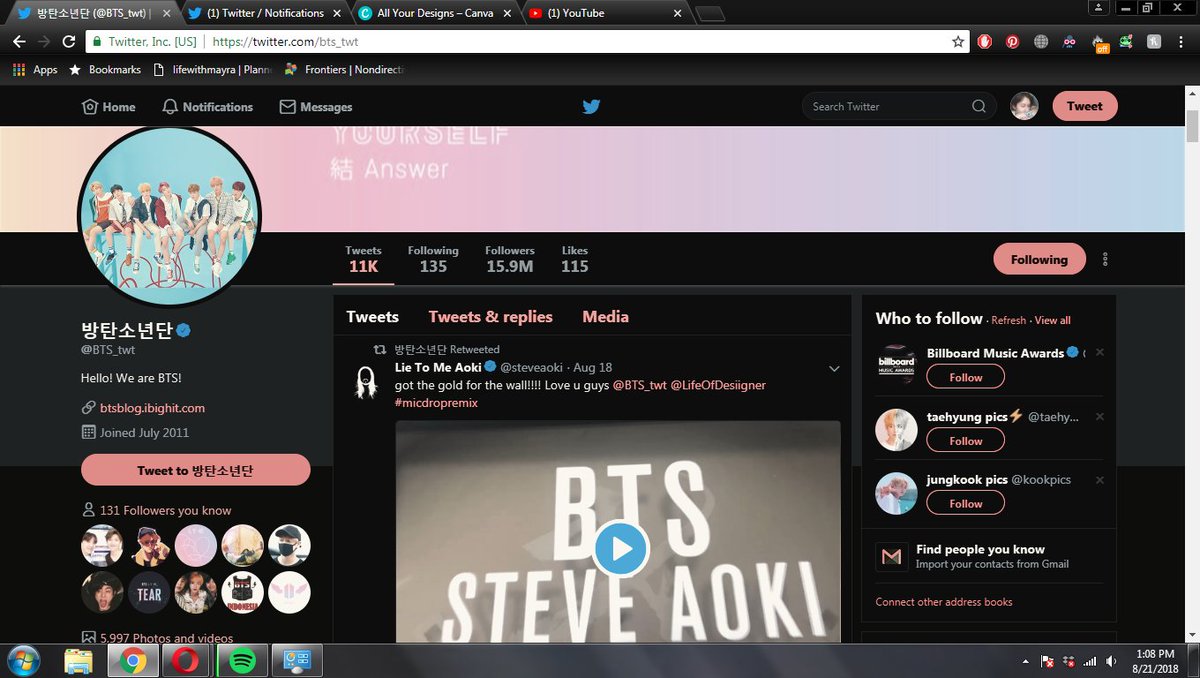The width and height of the screenshot is (1200, 678).
Task: Open the Likes 115 list
Action: pos(575,259)
